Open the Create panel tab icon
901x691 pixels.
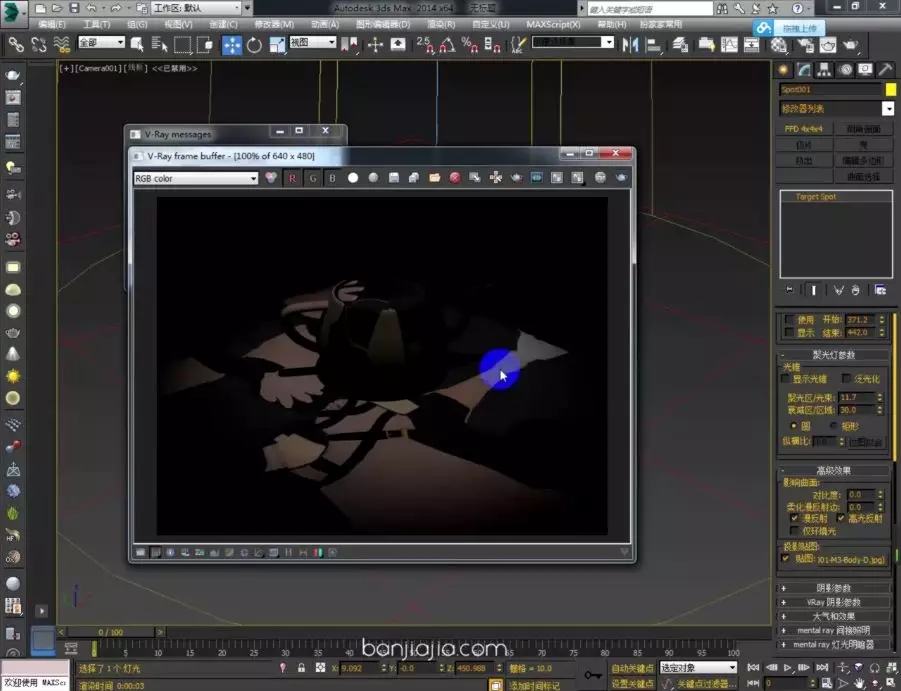pyautogui.click(x=783, y=70)
